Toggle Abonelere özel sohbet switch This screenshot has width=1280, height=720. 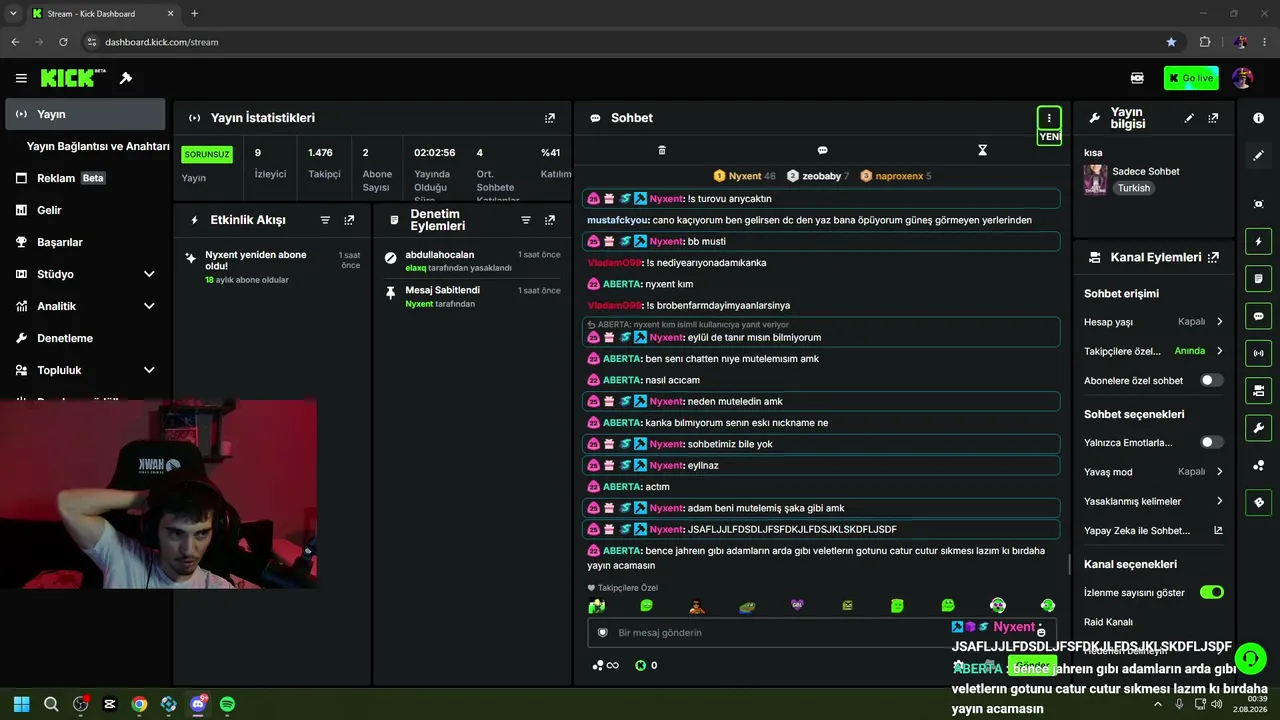[1212, 380]
